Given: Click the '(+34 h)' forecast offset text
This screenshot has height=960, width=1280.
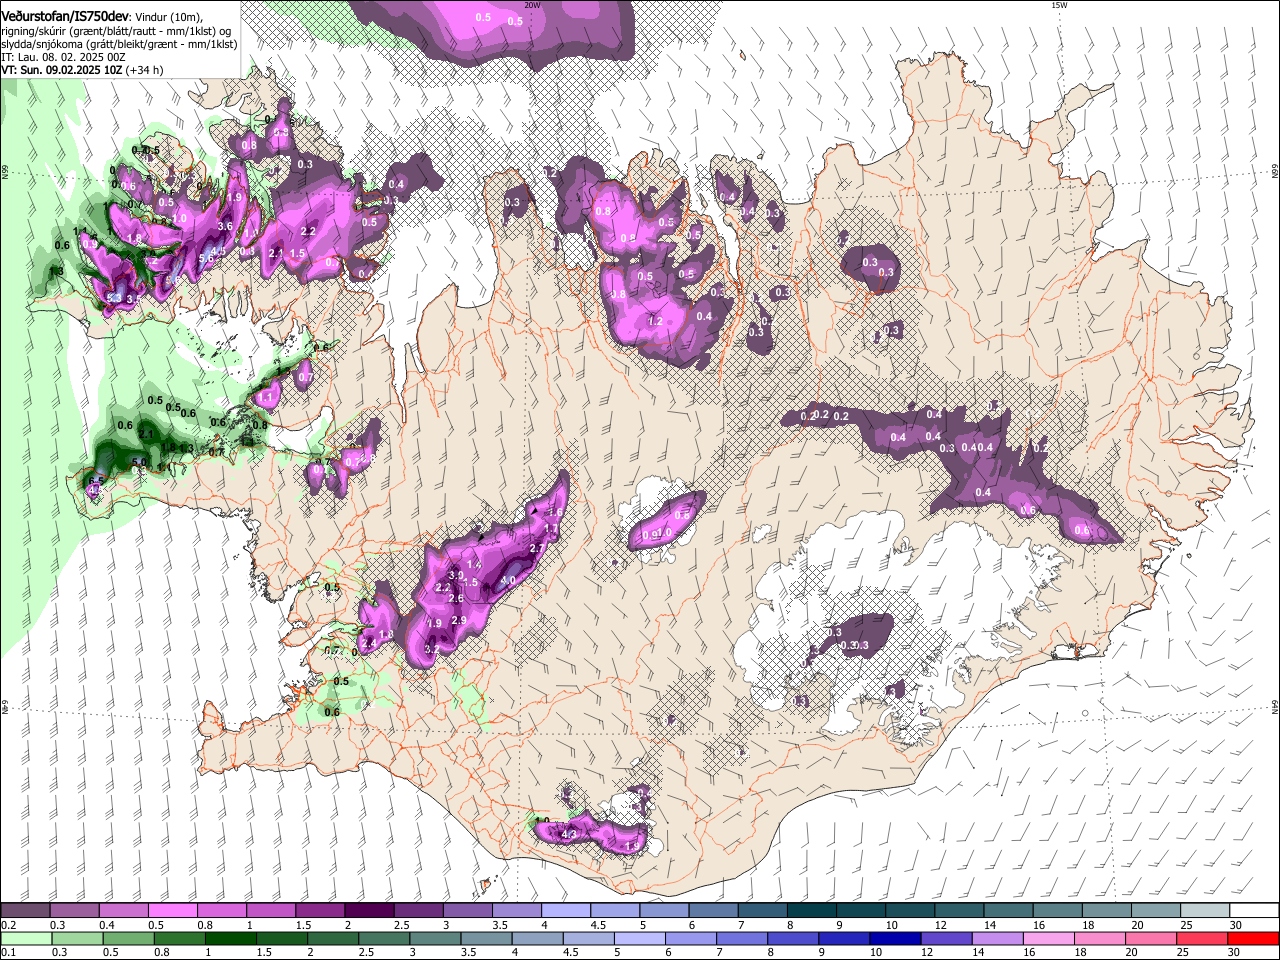Looking at the screenshot, I should (144, 71).
